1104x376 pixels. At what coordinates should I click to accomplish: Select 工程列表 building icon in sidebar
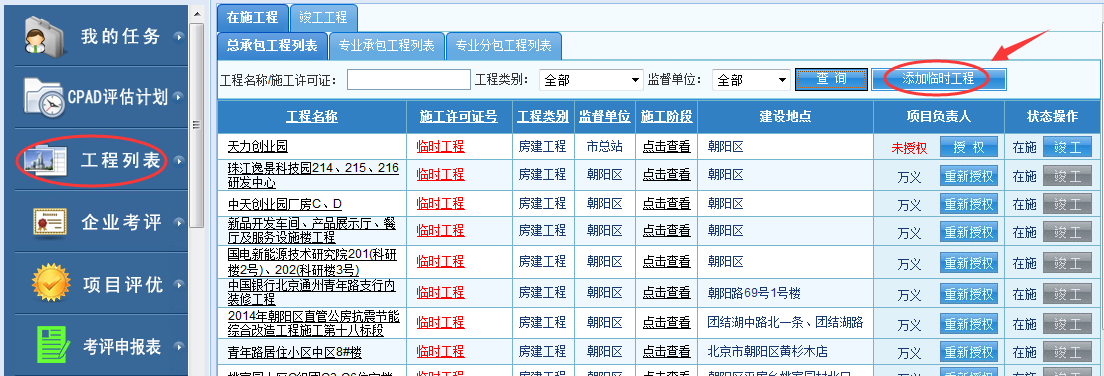[45, 161]
